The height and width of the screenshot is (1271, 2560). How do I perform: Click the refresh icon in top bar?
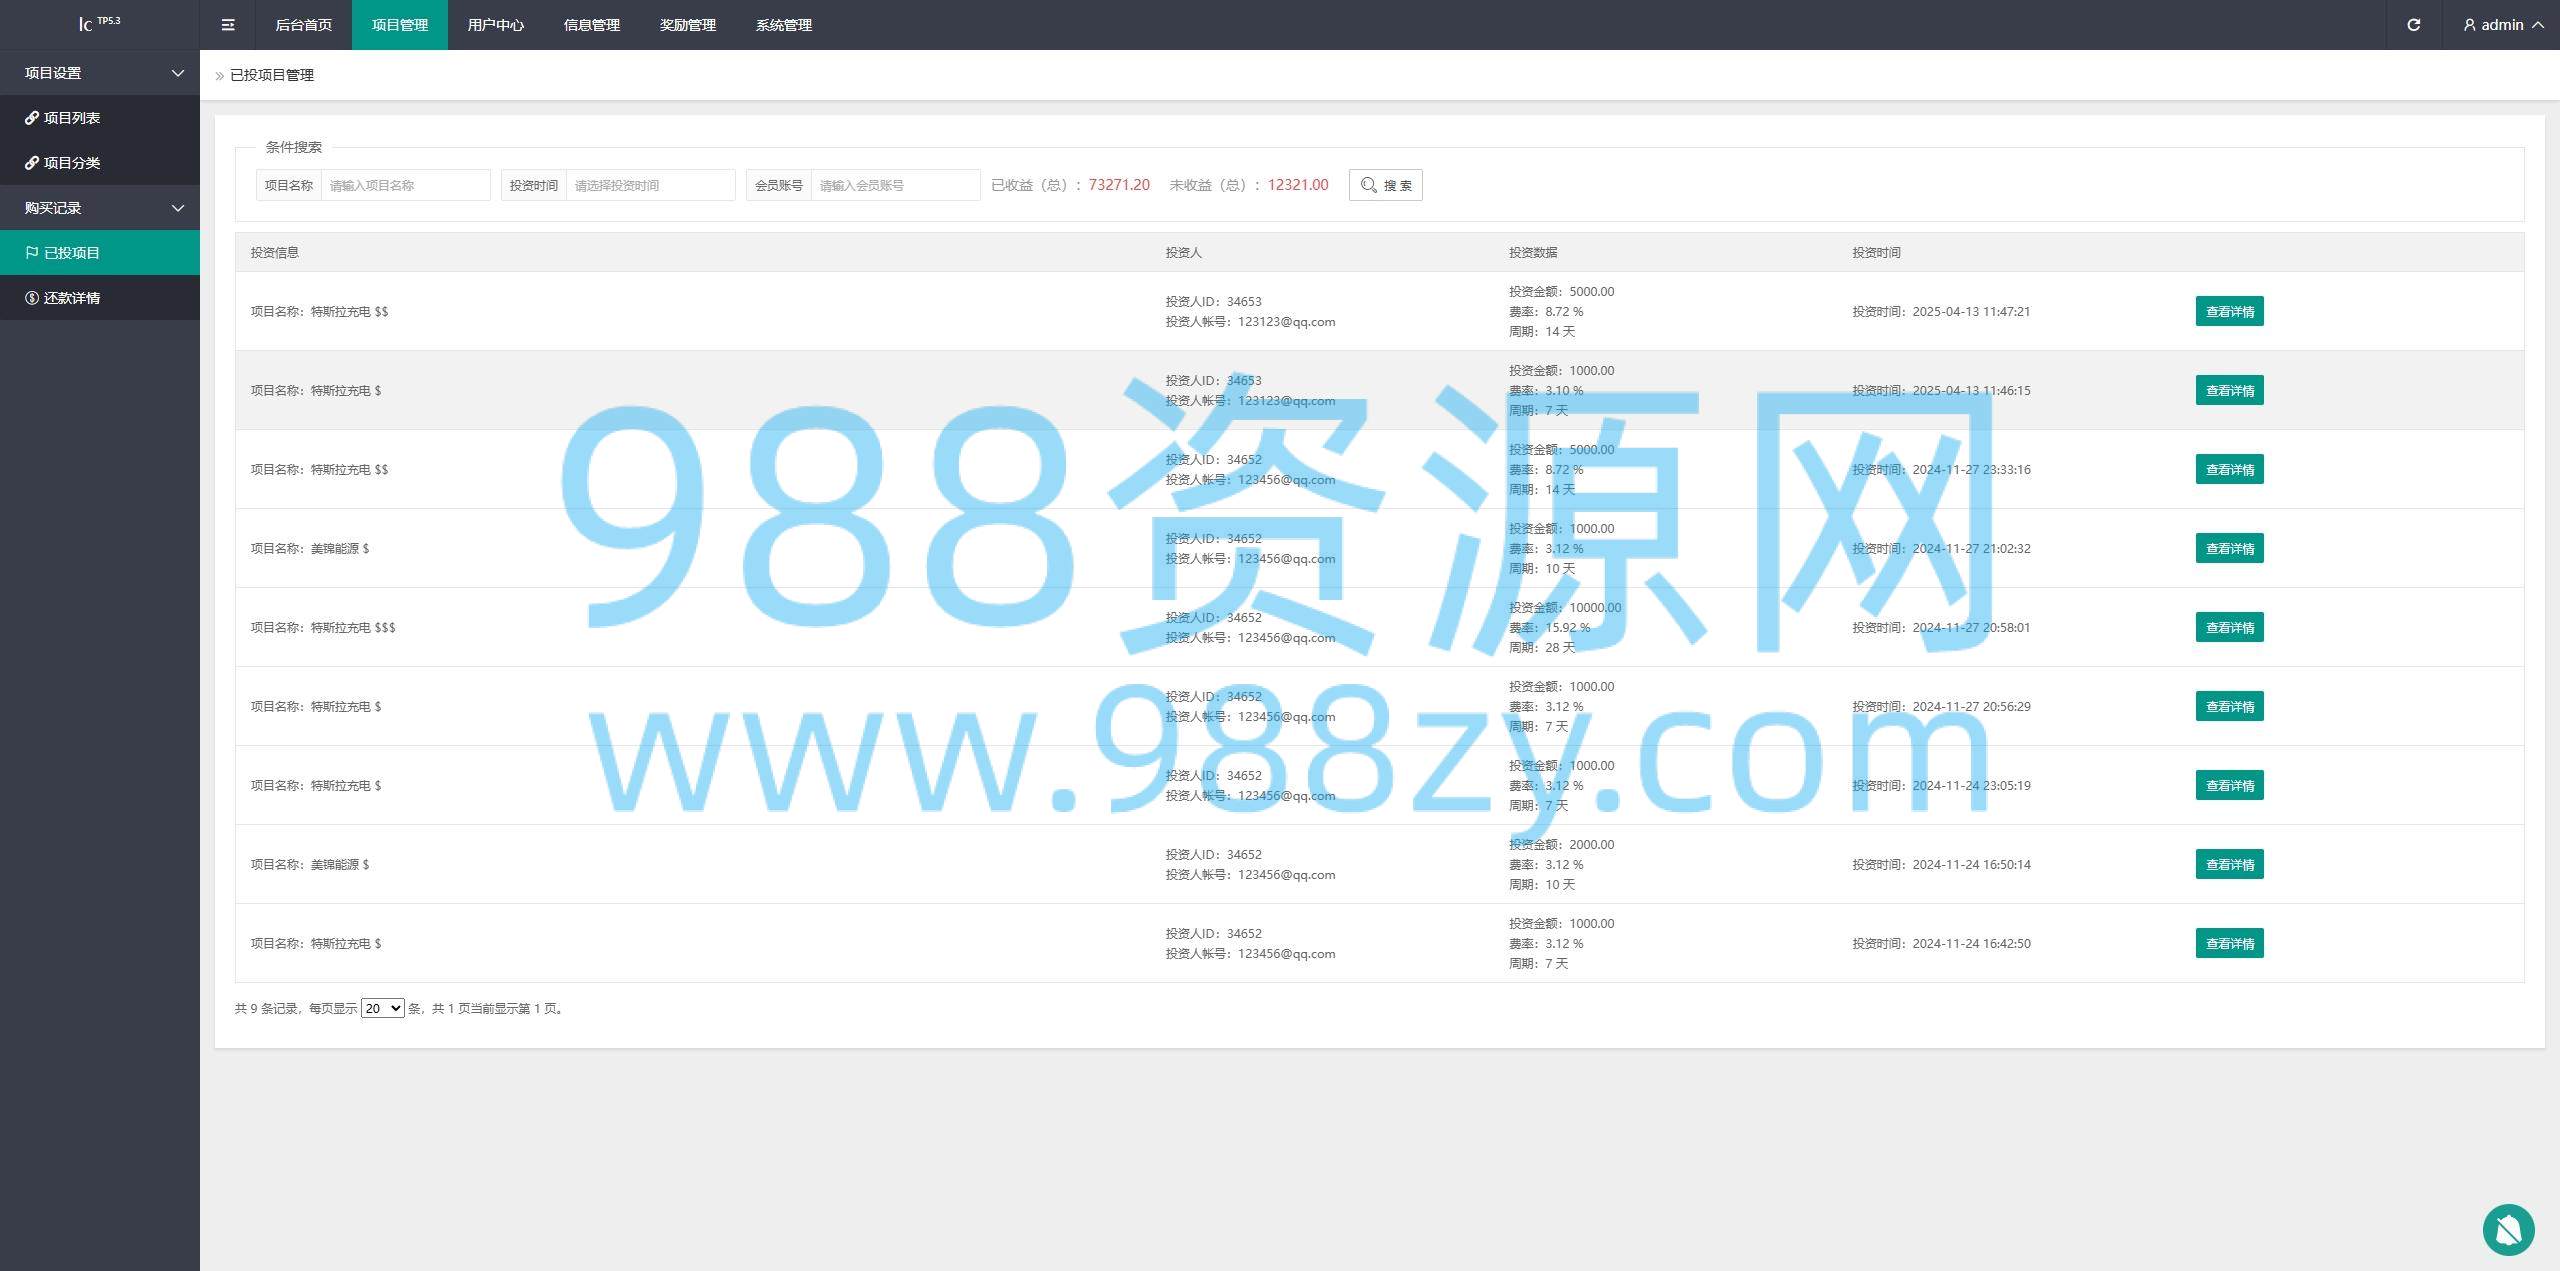[2413, 25]
